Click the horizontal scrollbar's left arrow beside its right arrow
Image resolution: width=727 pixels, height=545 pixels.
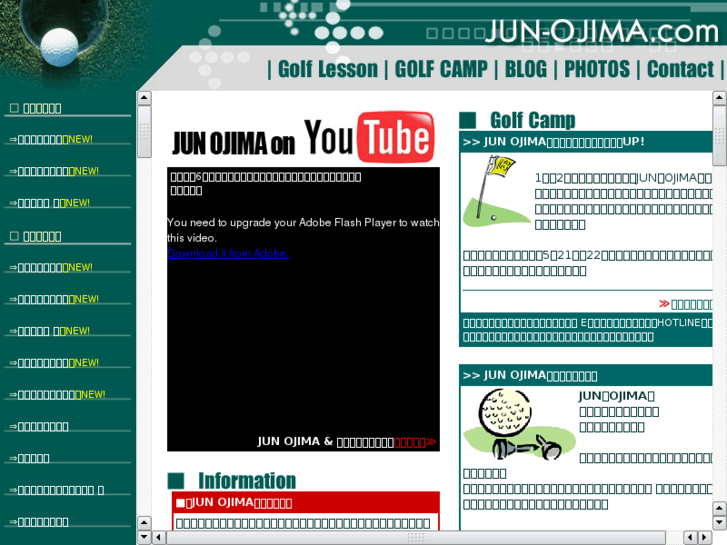(x=690, y=538)
